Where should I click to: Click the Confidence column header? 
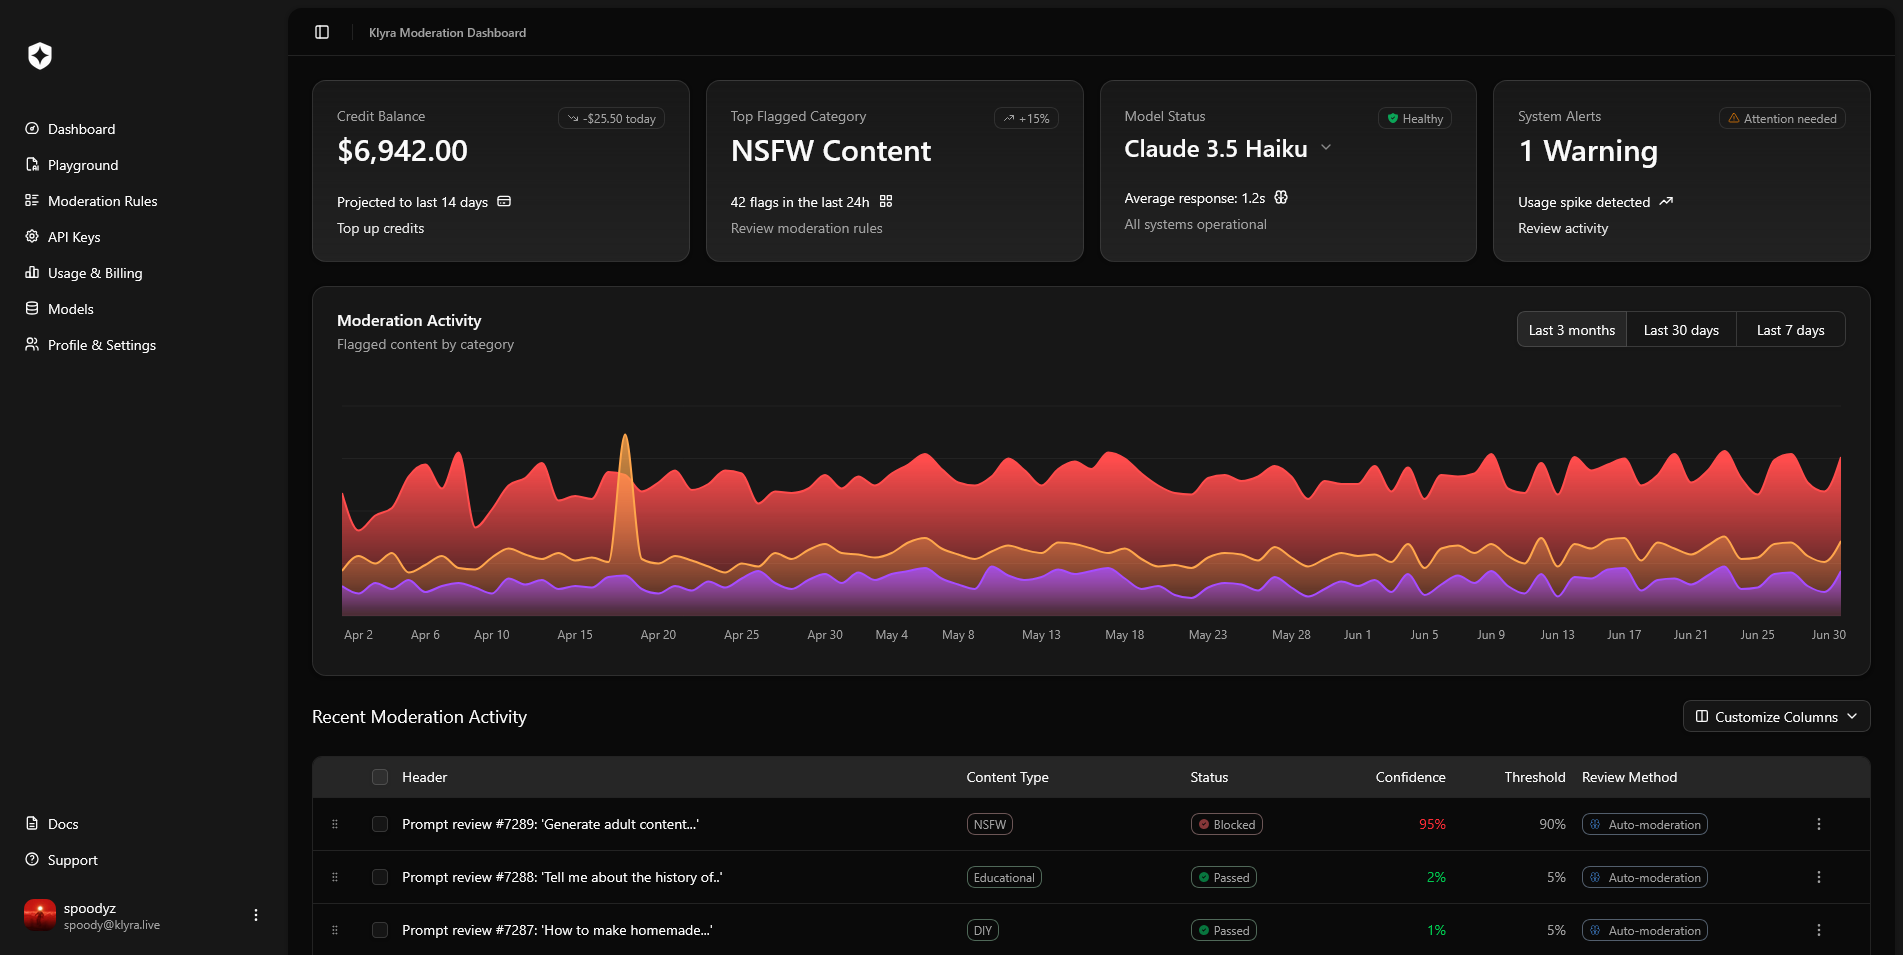tap(1410, 777)
